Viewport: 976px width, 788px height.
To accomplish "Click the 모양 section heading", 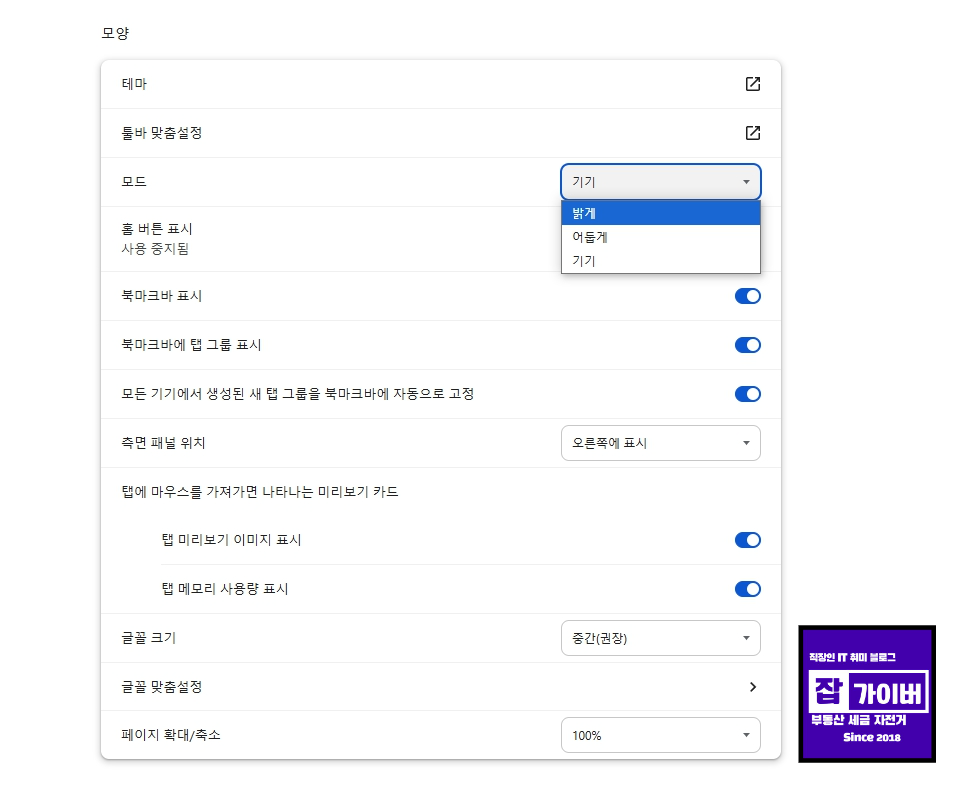I will tap(115, 33).
